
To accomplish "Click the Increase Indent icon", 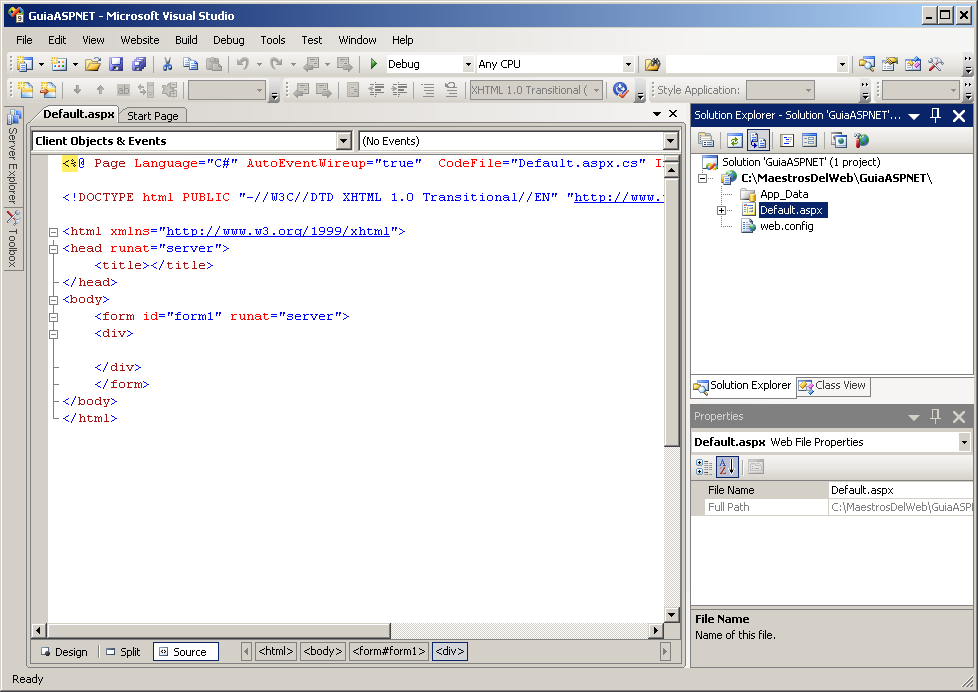I will 399,90.
